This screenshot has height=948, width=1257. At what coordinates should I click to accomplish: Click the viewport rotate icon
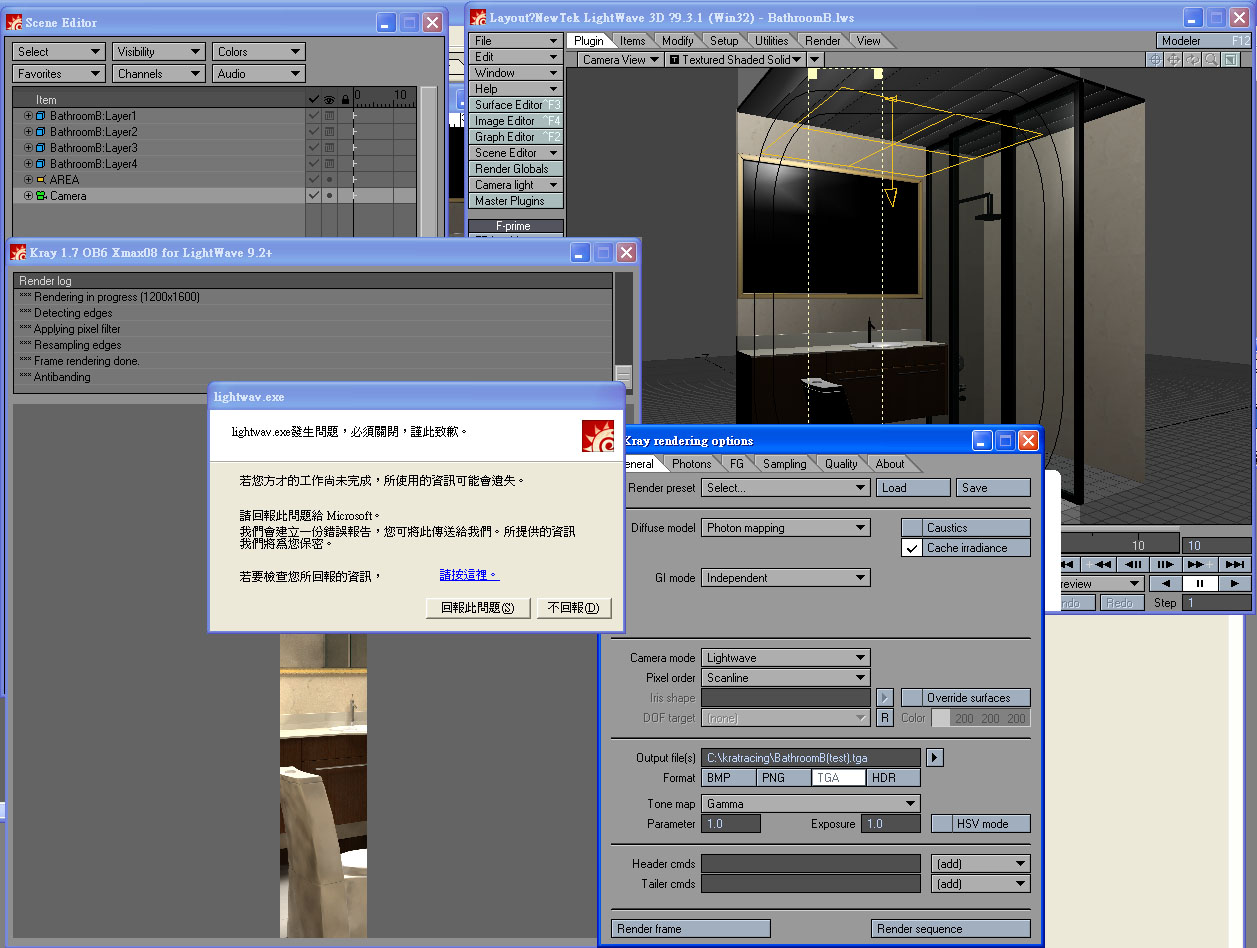click(x=1193, y=60)
